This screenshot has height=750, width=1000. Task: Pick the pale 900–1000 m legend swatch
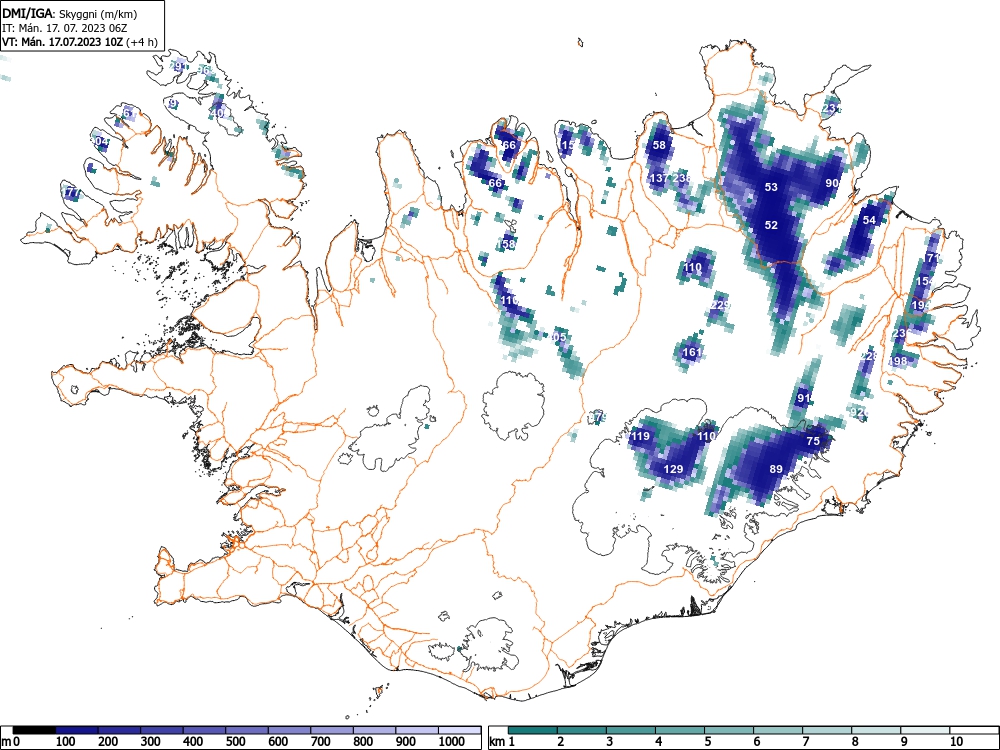point(417,730)
